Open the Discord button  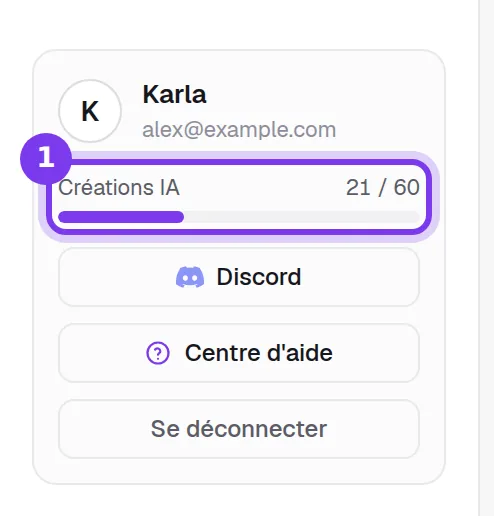(239, 277)
